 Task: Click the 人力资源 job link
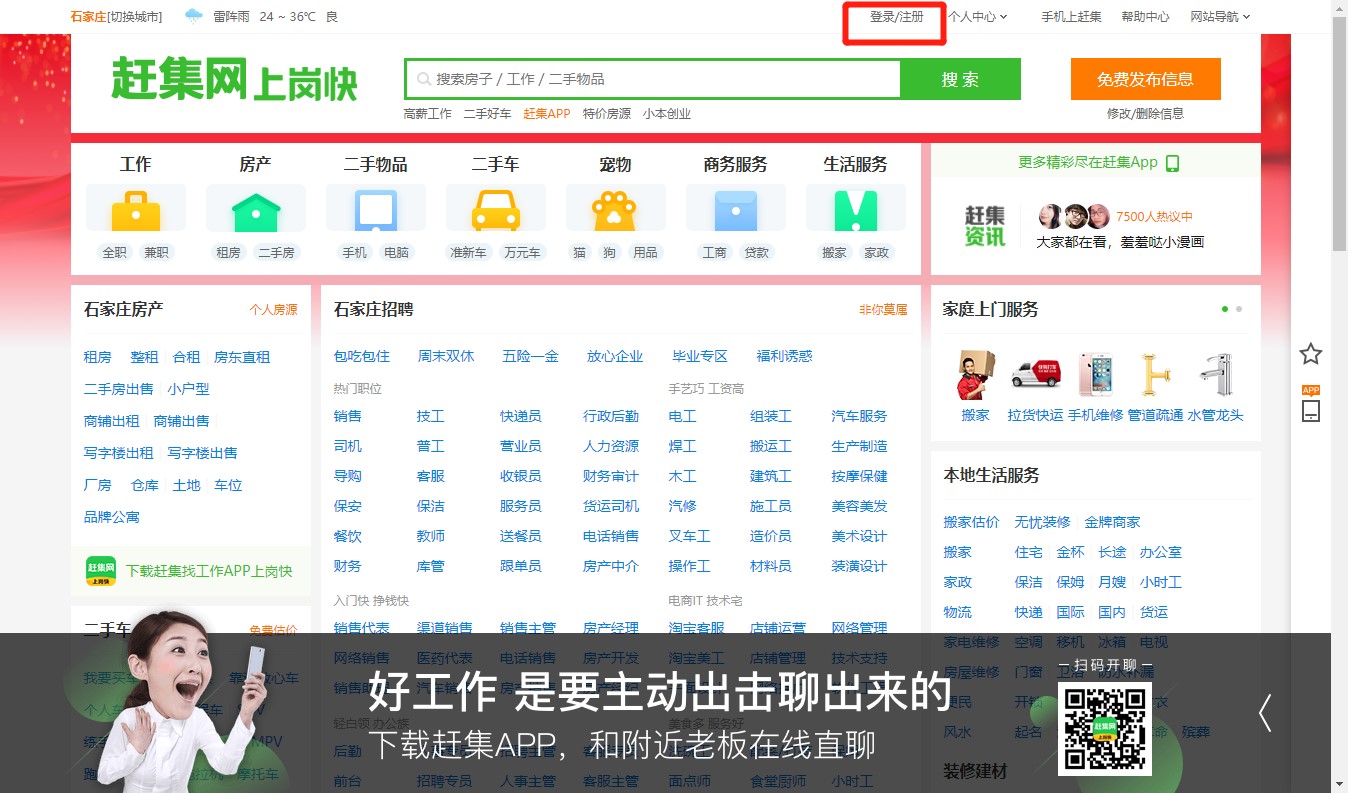(611, 446)
